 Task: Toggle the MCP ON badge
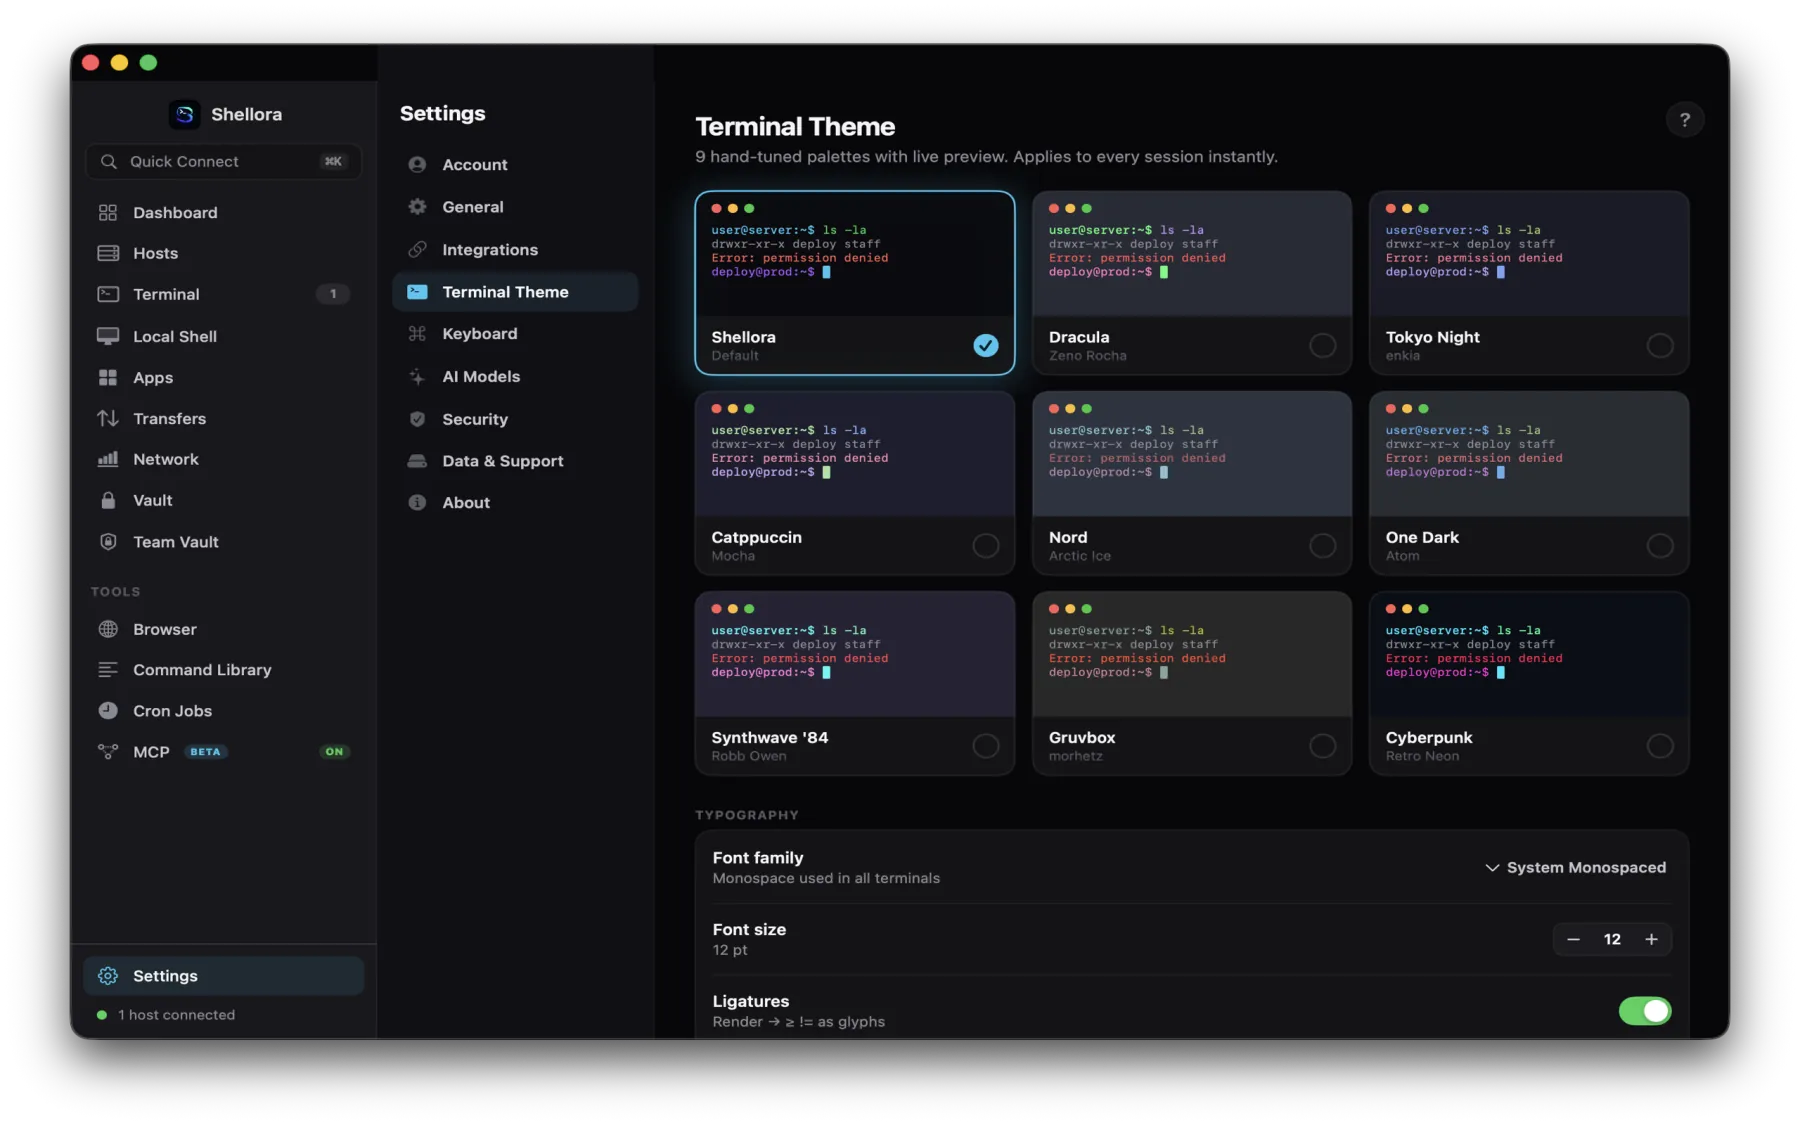click(x=334, y=752)
